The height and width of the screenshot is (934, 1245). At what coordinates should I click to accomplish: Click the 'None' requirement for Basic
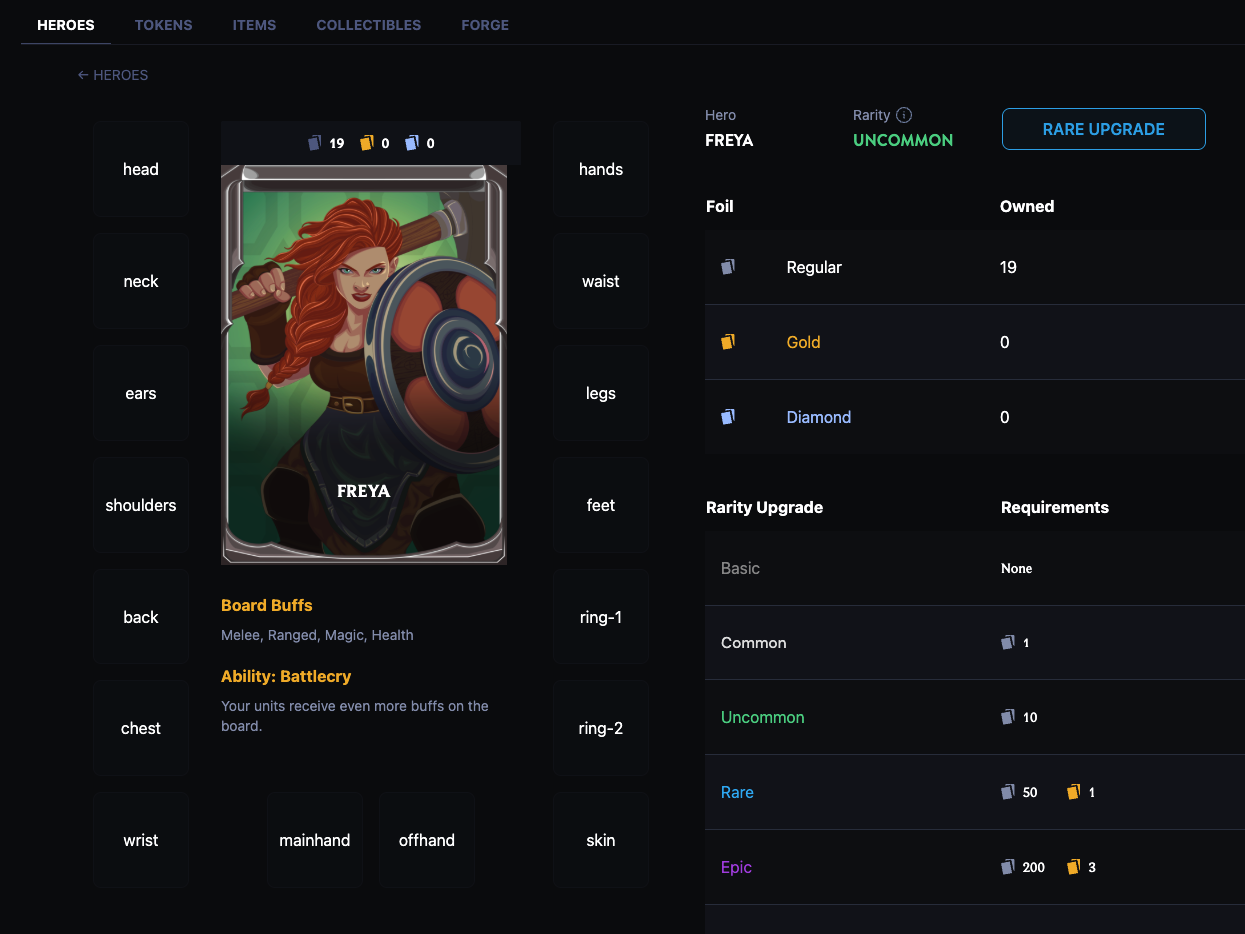tap(1016, 568)
